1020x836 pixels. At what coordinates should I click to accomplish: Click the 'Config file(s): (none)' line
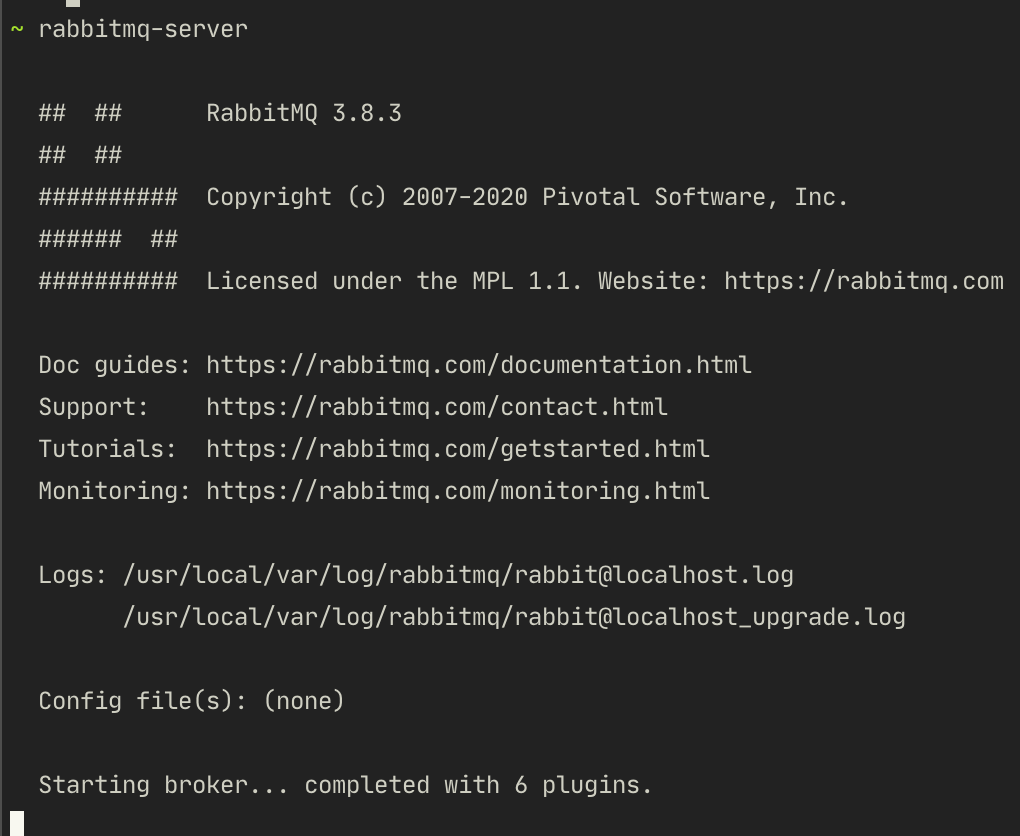pos(191,701)
